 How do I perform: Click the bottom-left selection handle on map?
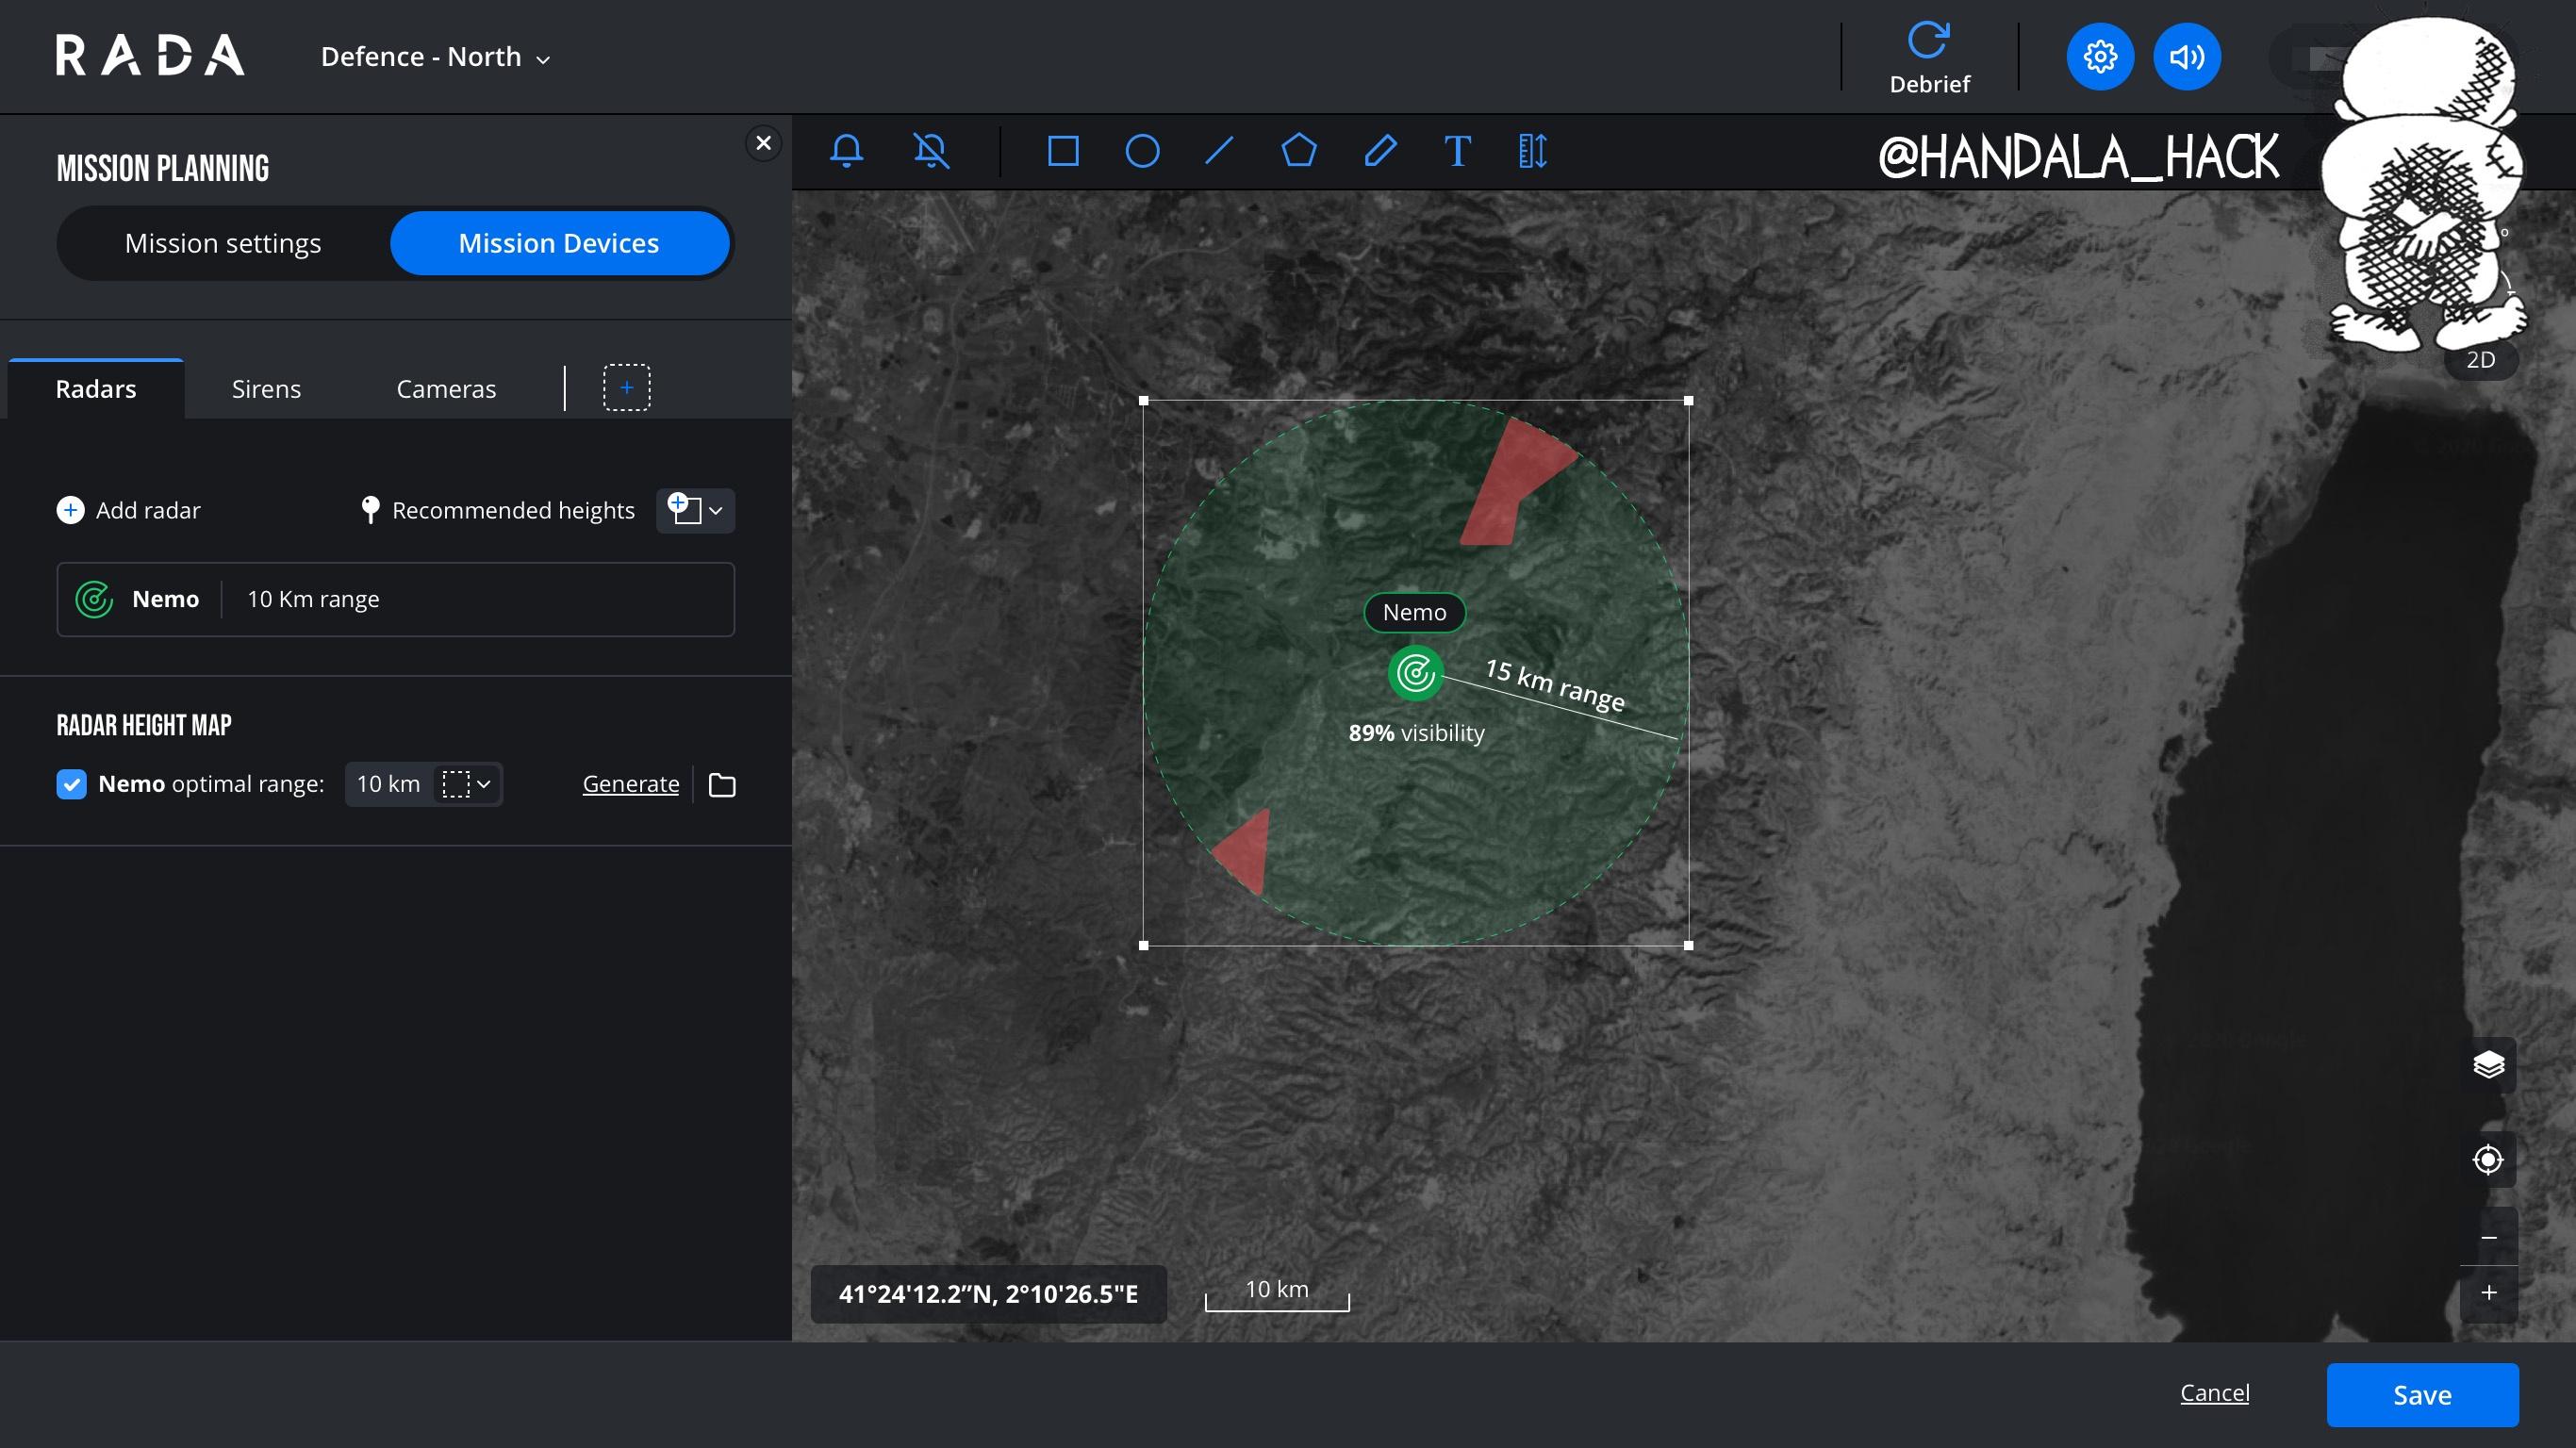pyautogui.click(x=1144, y=945)
